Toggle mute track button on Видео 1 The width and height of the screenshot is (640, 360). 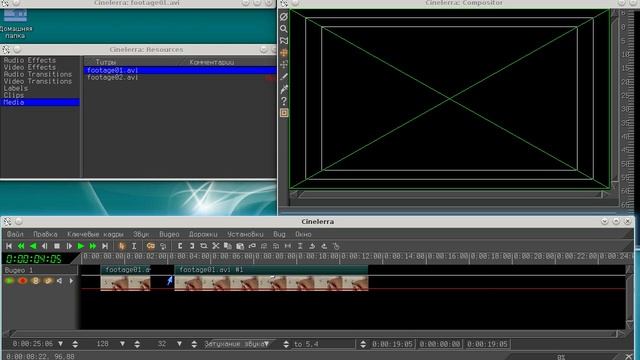pos(60,281)
